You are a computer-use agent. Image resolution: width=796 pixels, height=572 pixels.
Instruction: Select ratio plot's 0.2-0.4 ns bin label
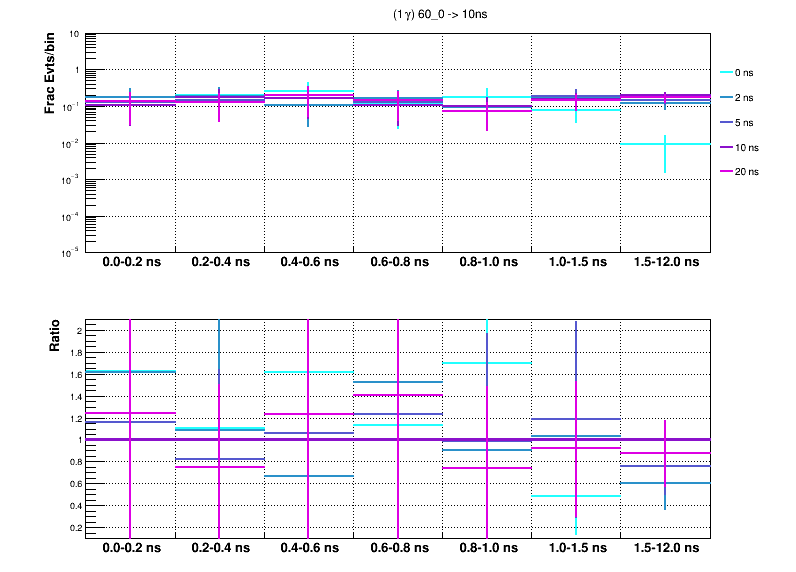(x=219, y=549)
